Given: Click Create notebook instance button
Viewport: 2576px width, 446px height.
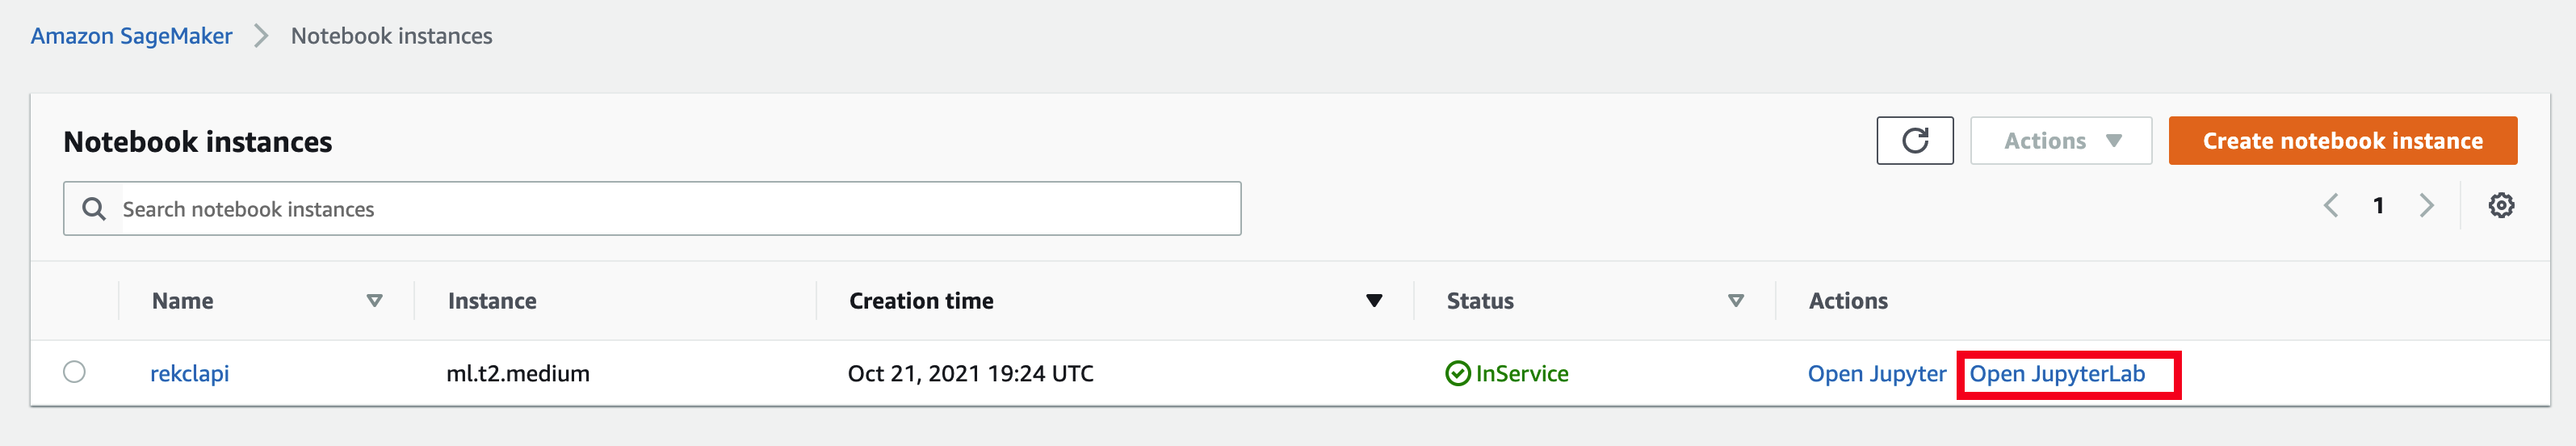Looking at the screenshot, I should 2342,141.
